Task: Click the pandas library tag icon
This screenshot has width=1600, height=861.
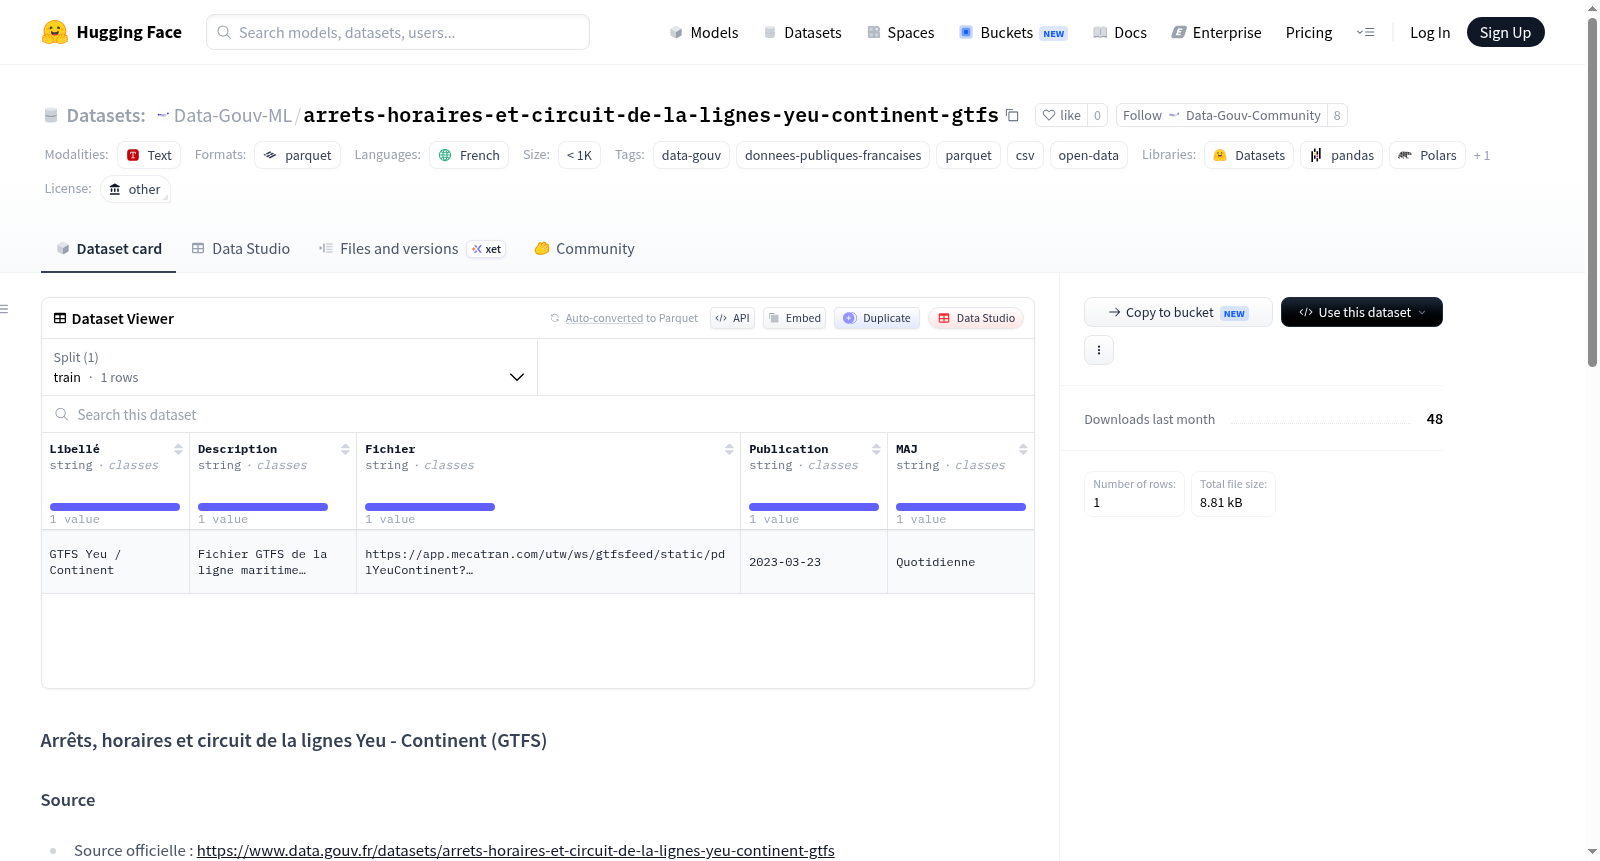Action: click(x=1316, y=155)
